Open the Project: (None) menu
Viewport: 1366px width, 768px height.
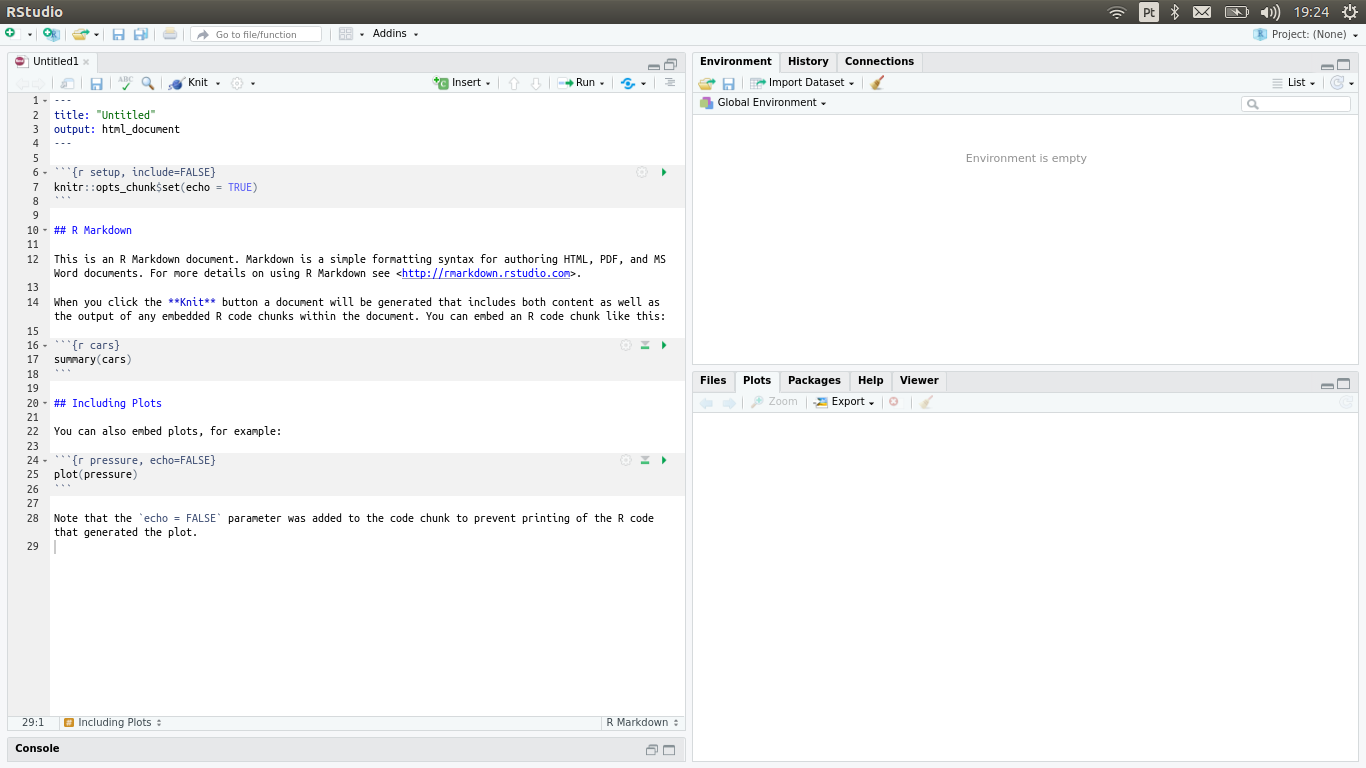click(x=1306, y=34)
